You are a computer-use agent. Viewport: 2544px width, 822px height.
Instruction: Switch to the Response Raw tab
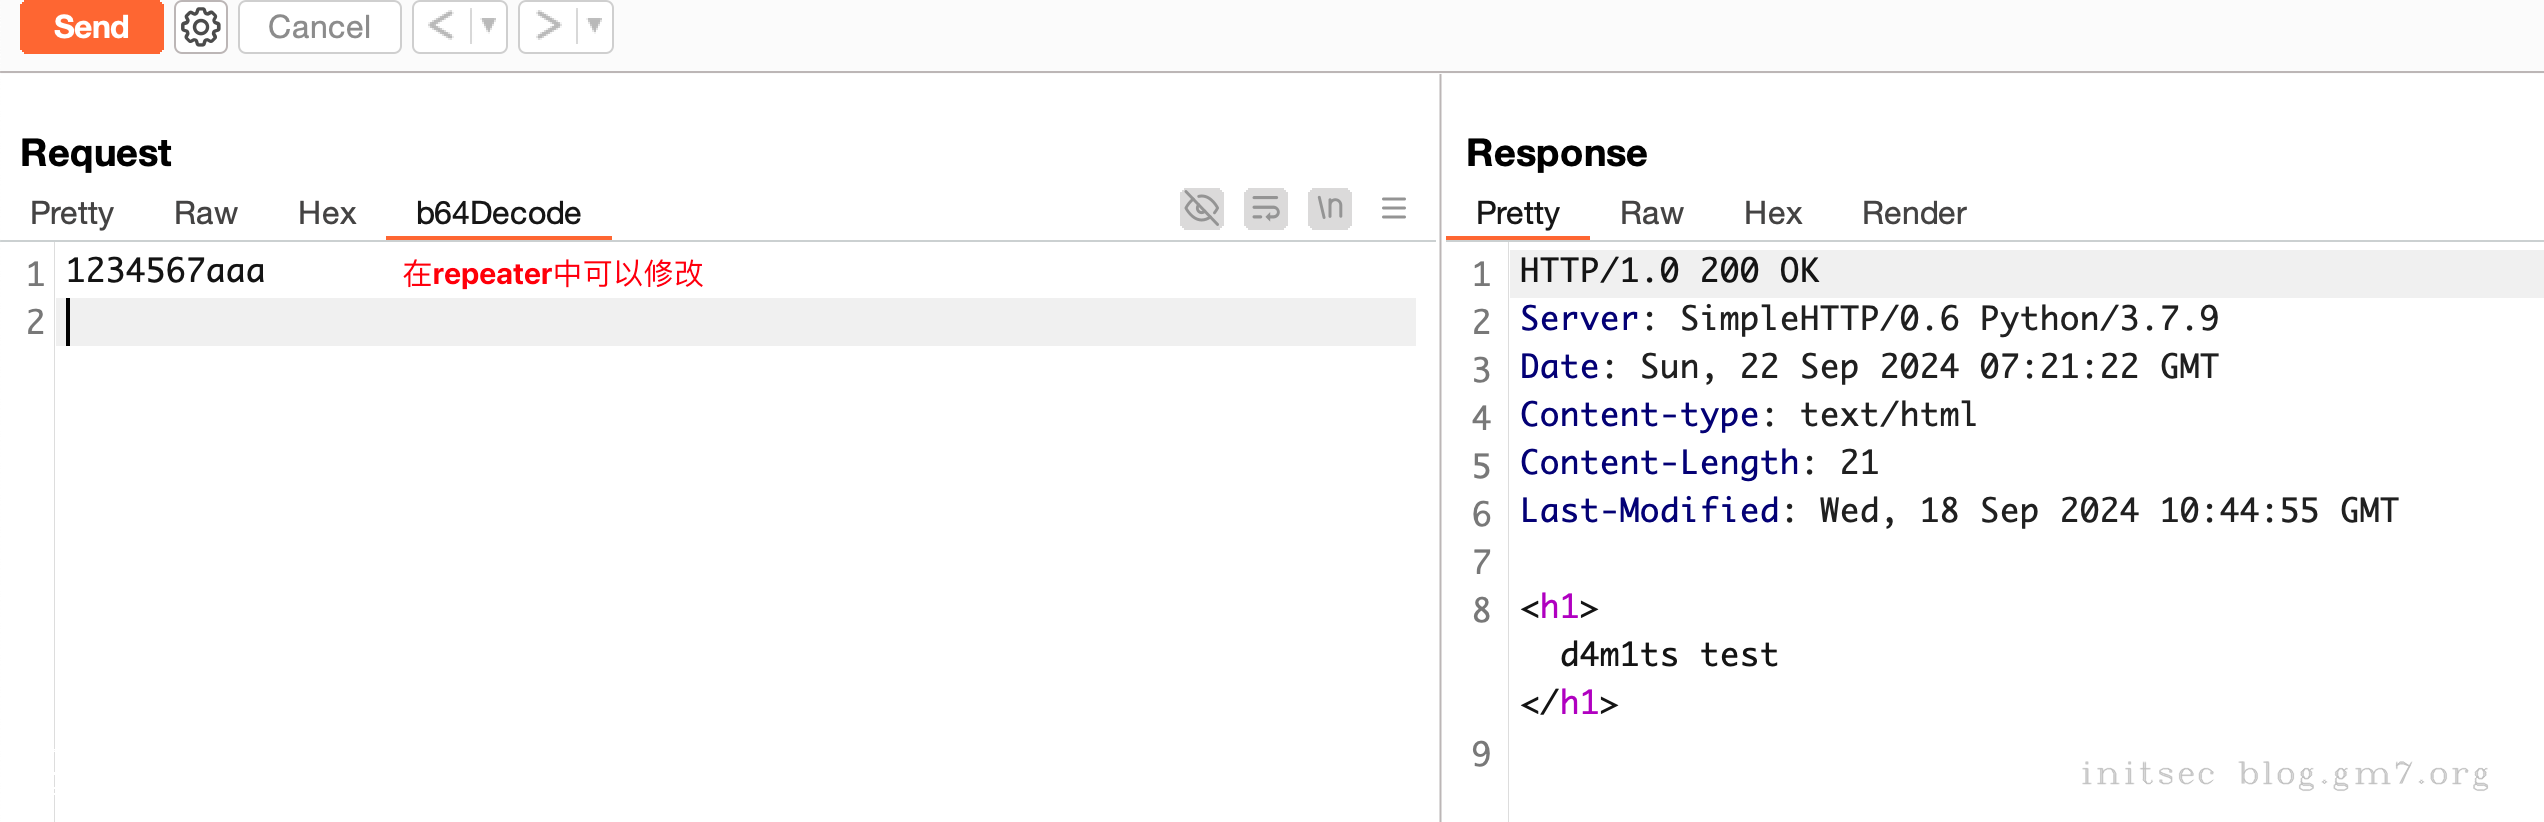point(1651,213)
